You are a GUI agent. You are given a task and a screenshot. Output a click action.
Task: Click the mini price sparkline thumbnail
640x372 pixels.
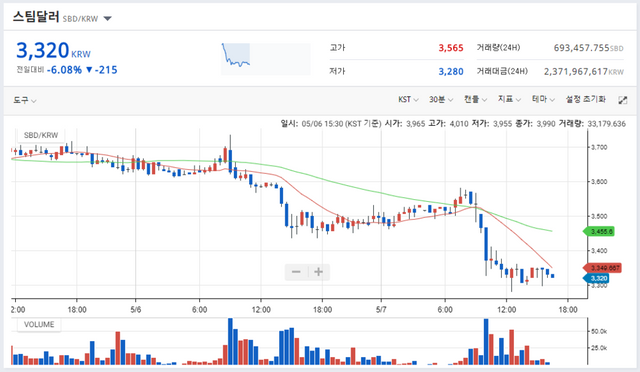[266, 59]
